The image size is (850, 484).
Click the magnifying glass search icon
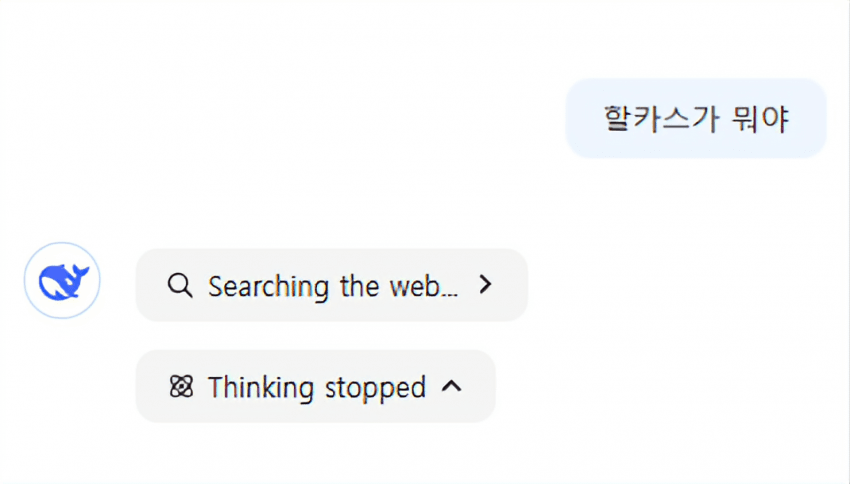(180, 286)
